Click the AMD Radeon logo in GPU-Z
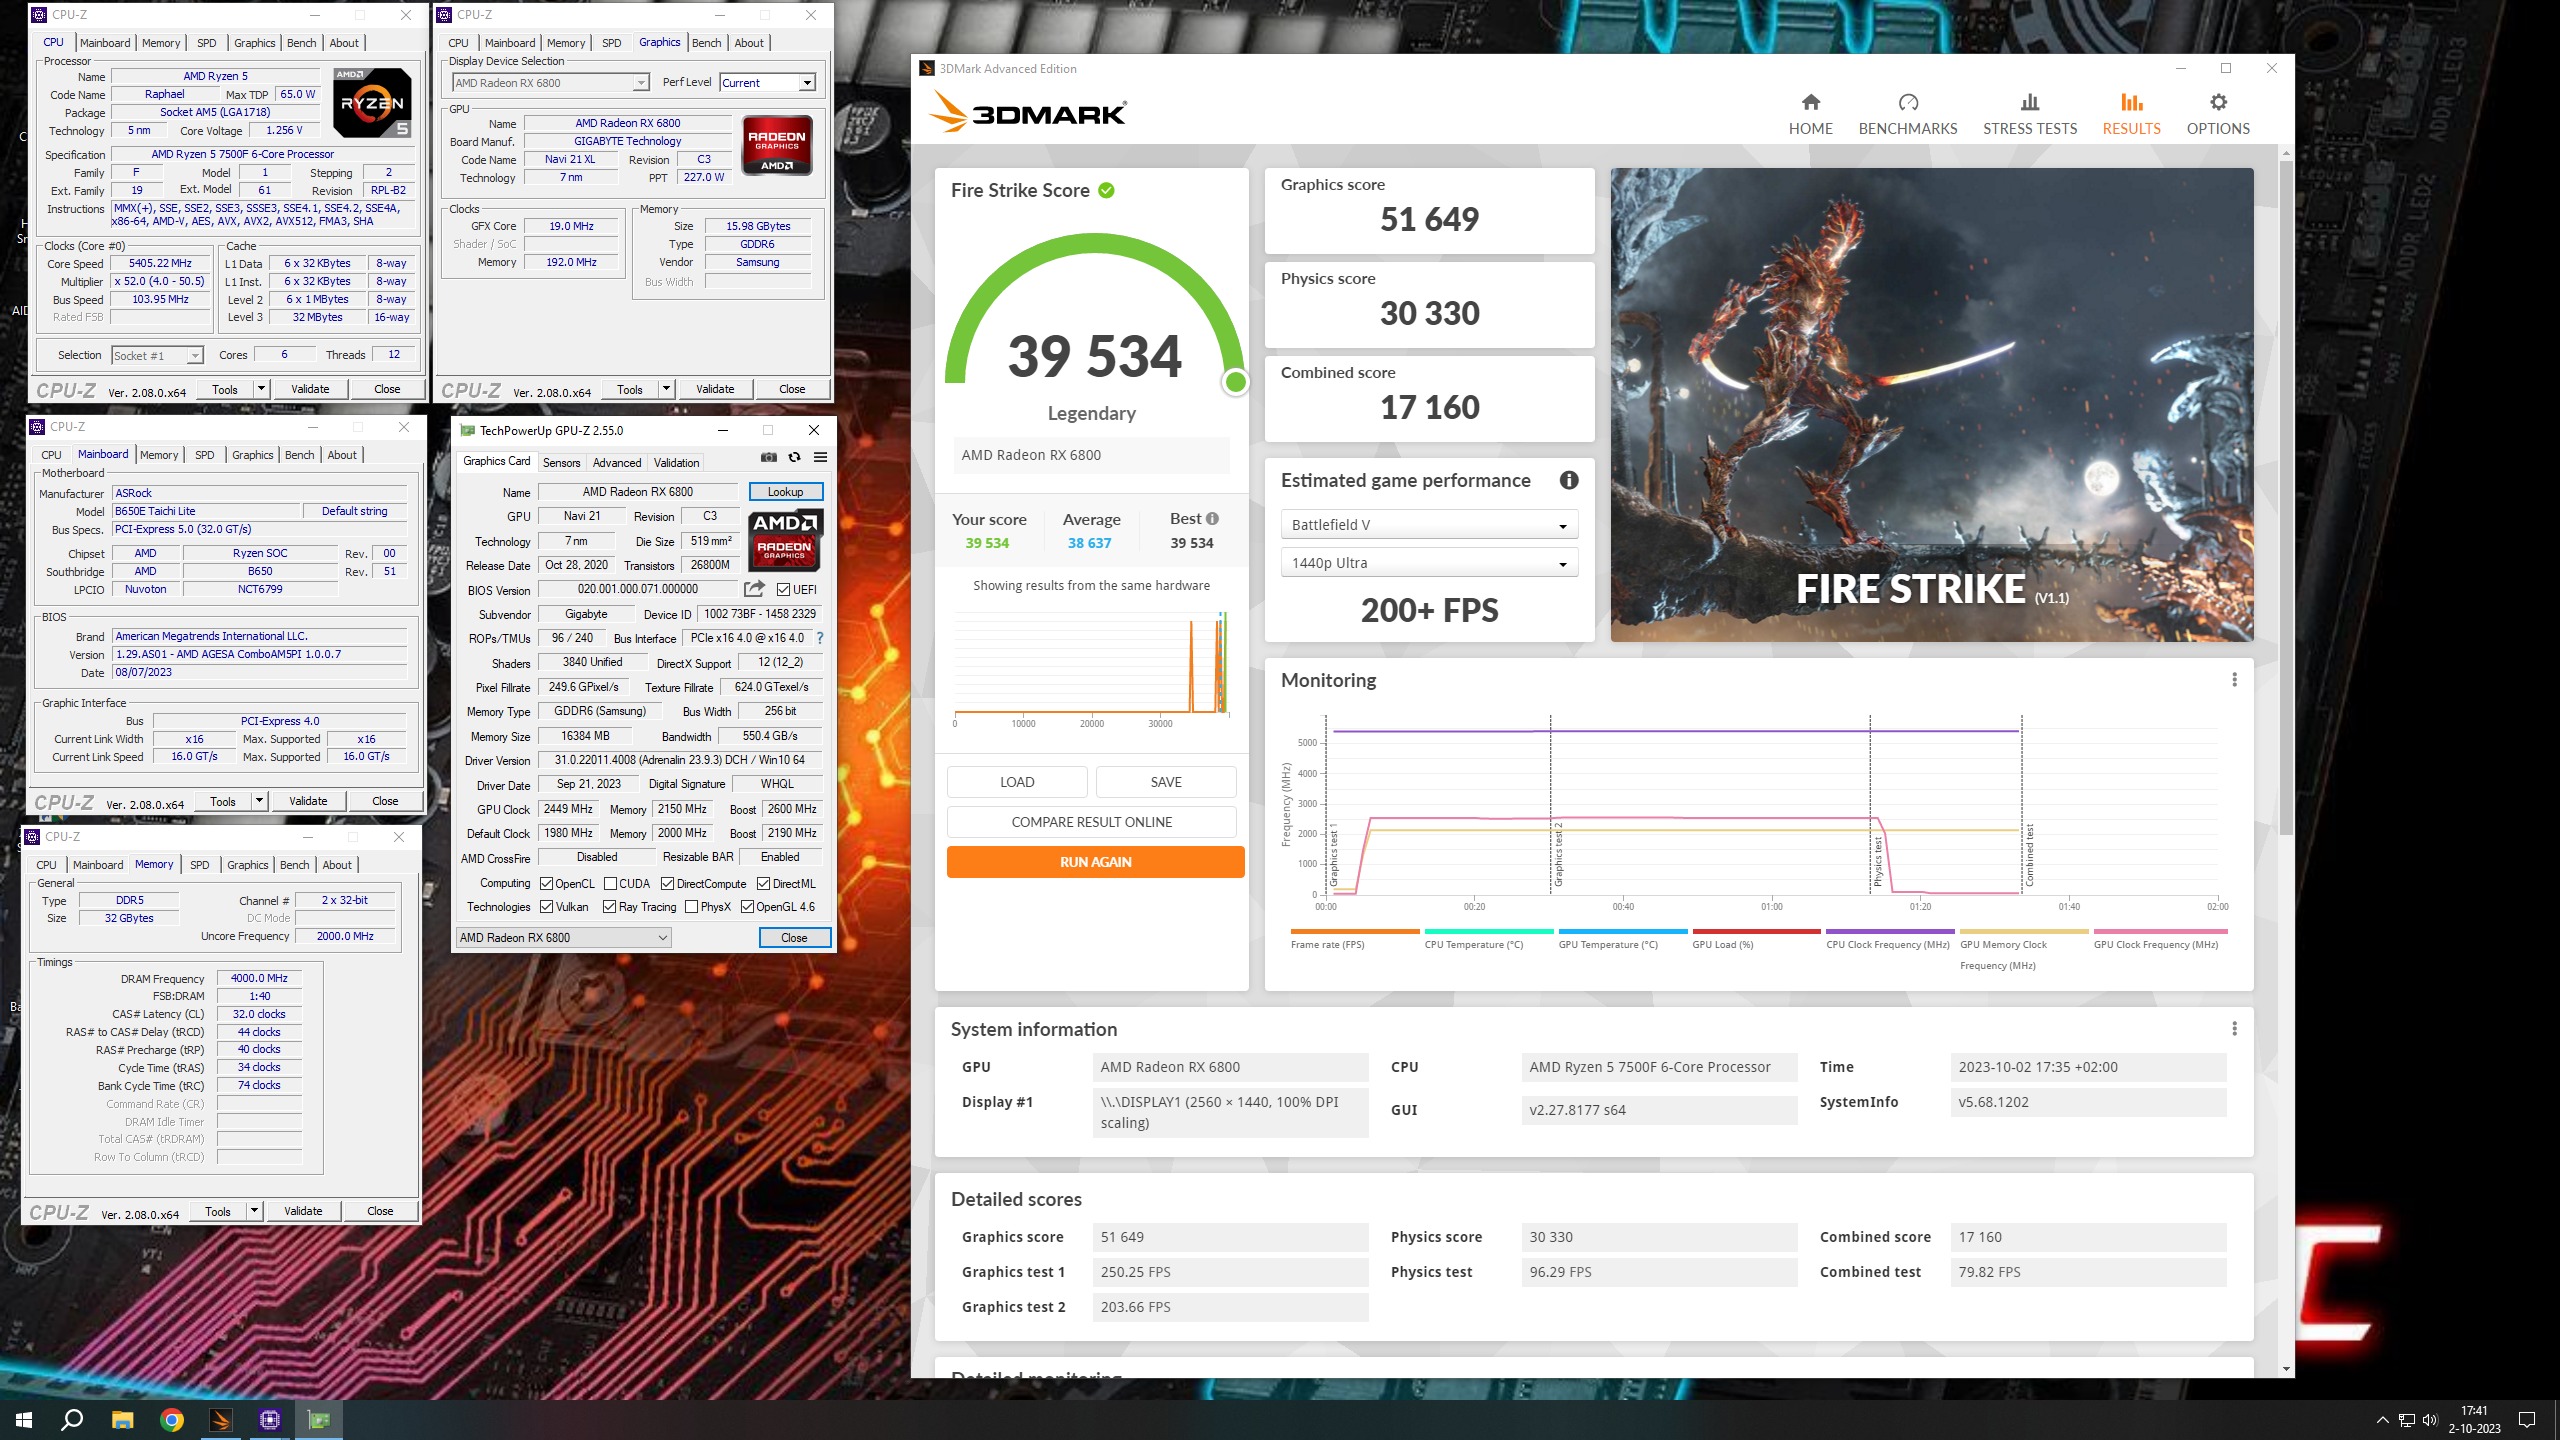Viewport: 2560px width, 1440px height. pyautogui.click(x=785, y=540)
